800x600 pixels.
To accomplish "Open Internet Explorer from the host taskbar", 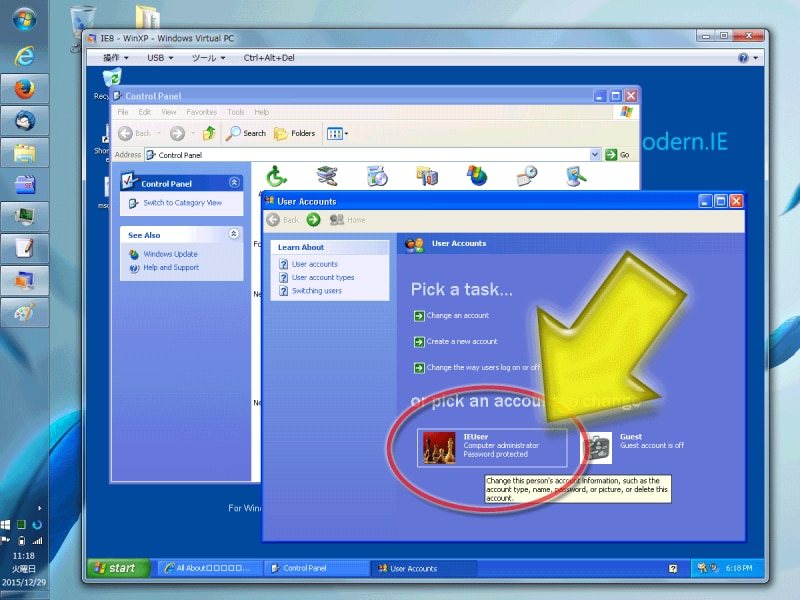I will [x=25, y=56].
